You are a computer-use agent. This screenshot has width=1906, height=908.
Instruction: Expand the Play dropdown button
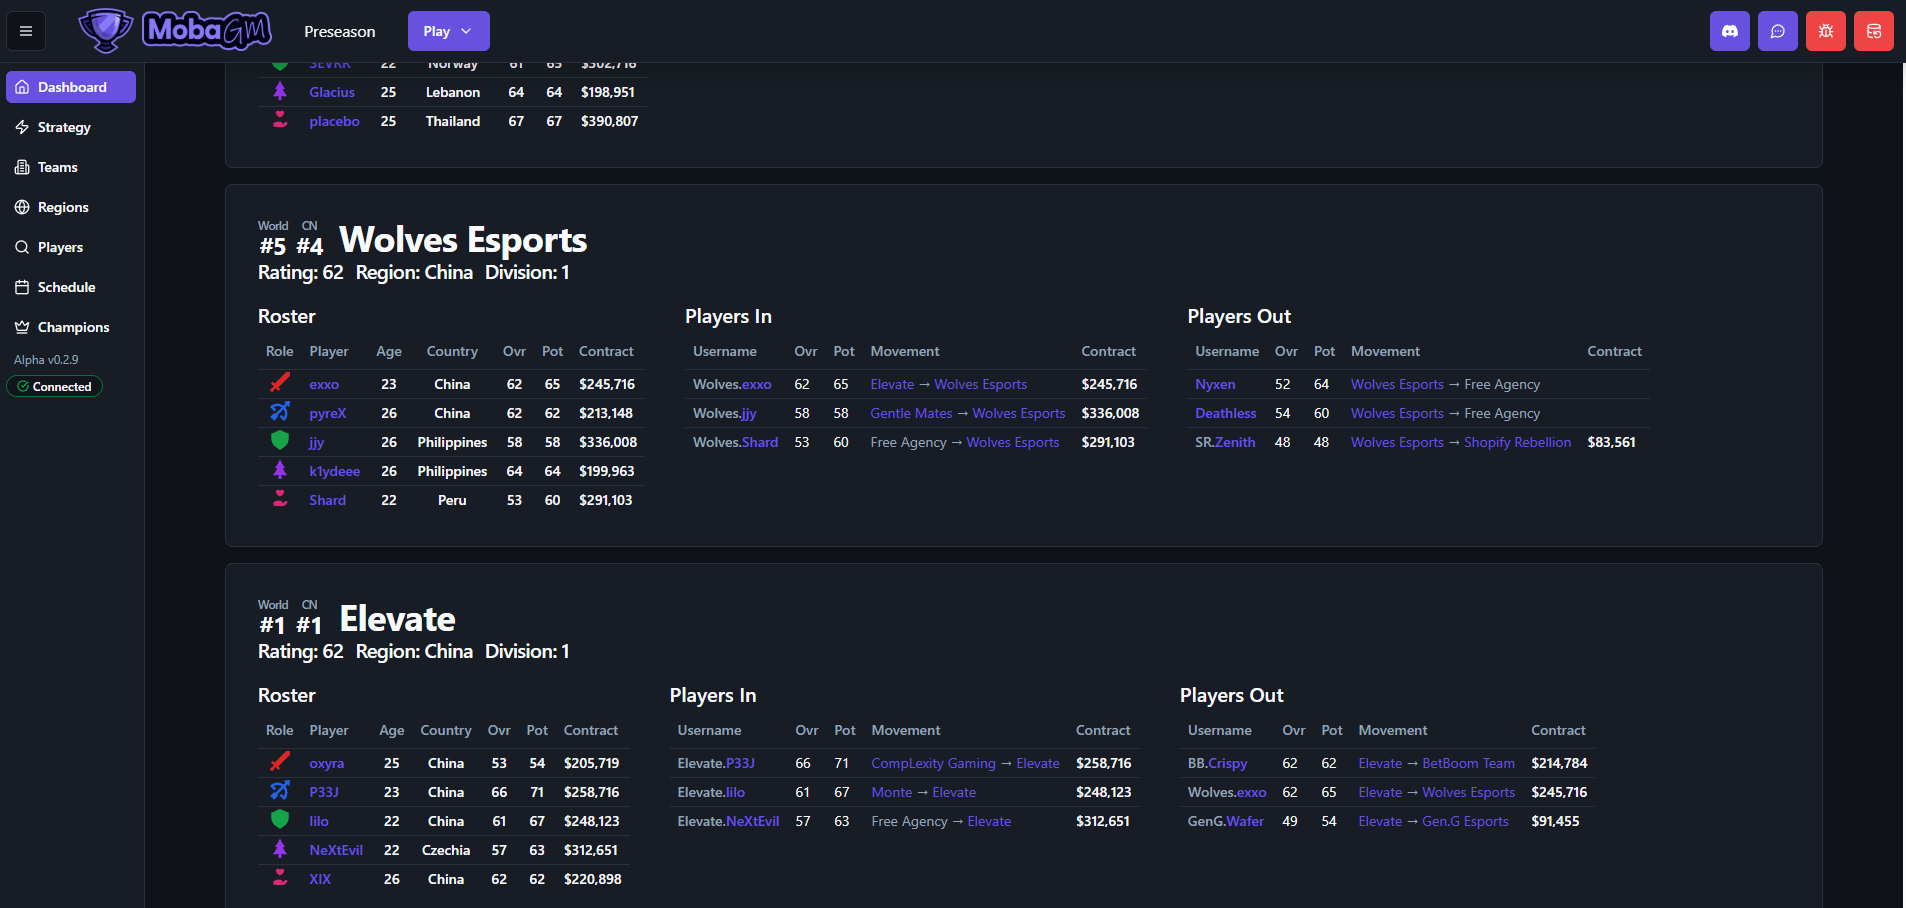[x=448, y=31]
